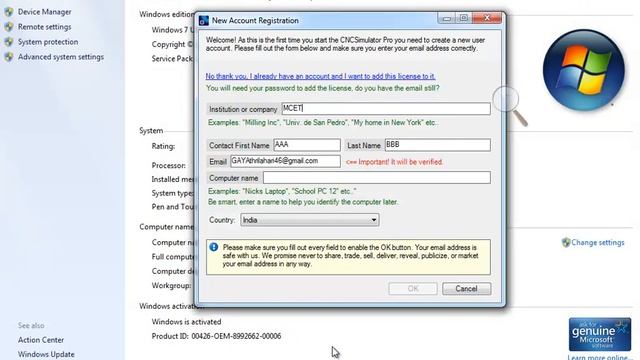Open Action Center under See also
Image resolution: width=640 pixels, height=360 pixels.
point(41,340)
